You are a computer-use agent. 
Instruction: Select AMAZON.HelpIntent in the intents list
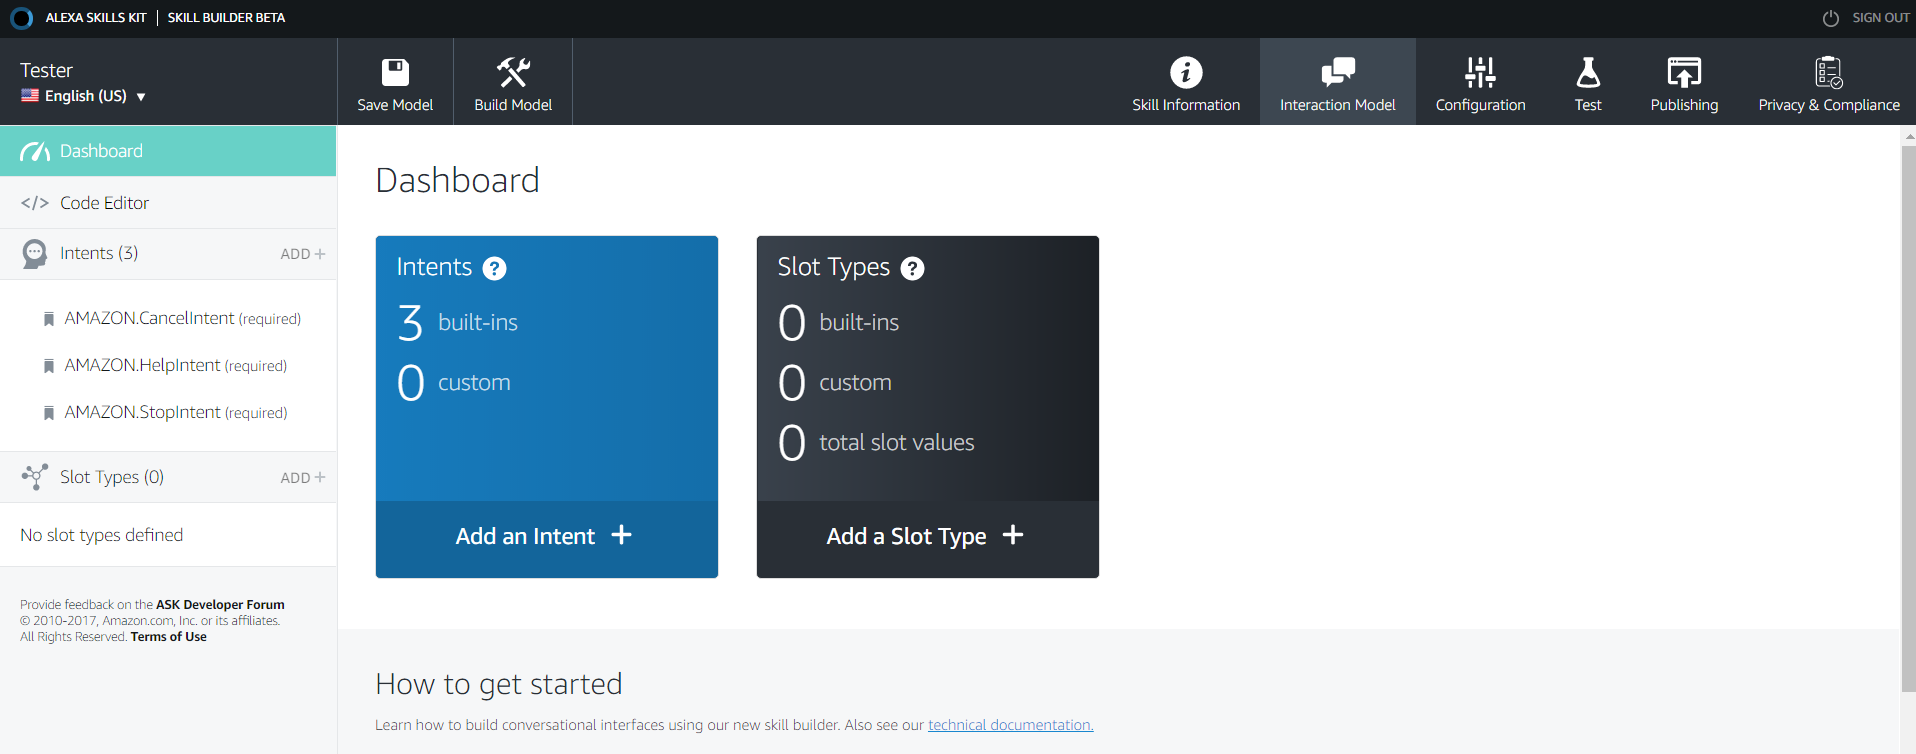point(142,365)
